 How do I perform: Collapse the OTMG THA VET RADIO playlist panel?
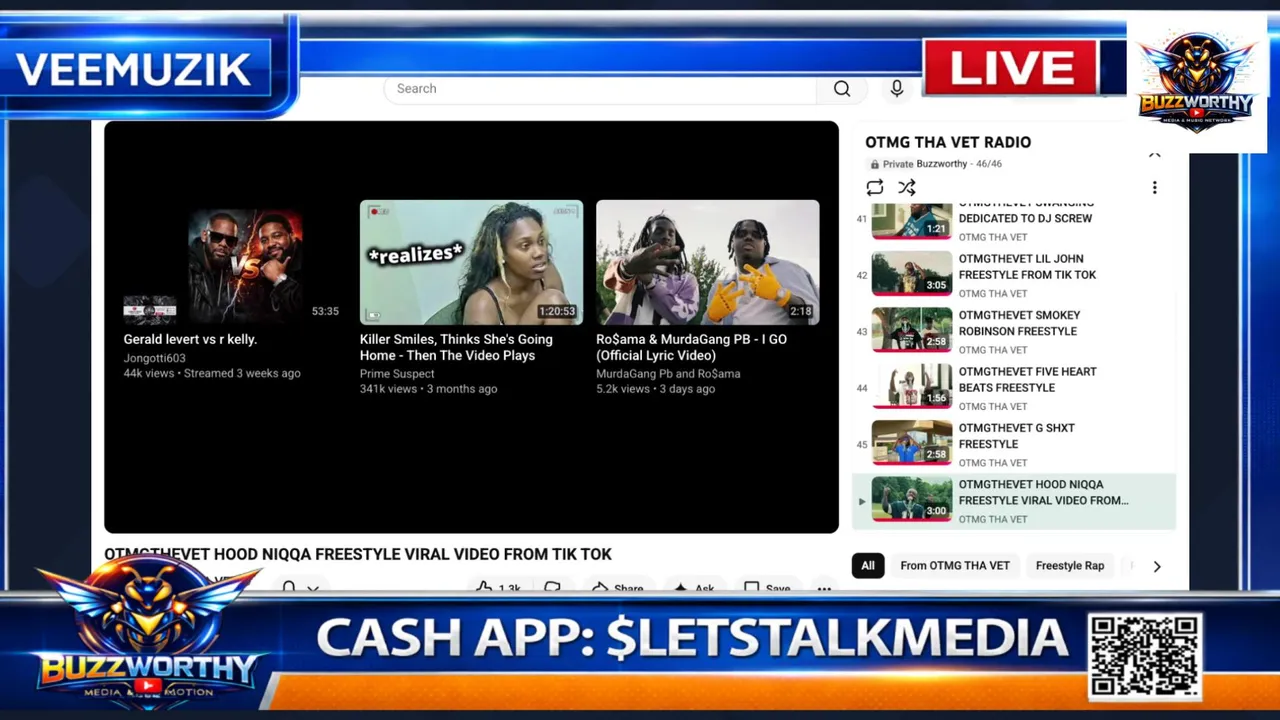coord(1155,154)
